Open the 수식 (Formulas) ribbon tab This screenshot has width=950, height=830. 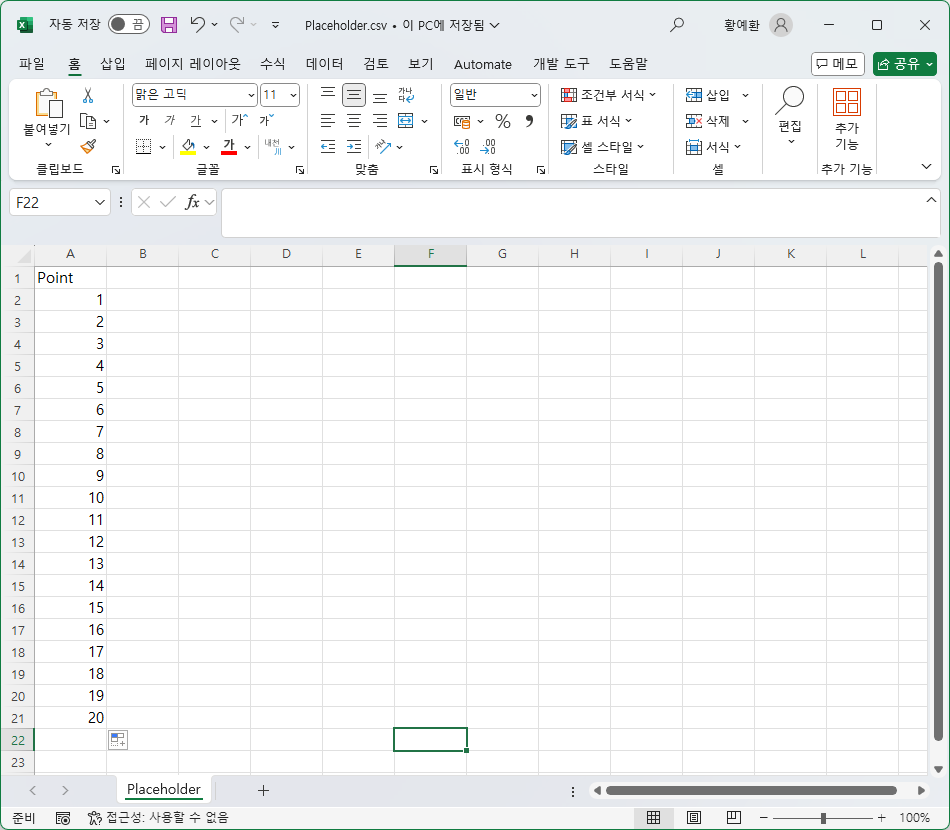(273, 64)
